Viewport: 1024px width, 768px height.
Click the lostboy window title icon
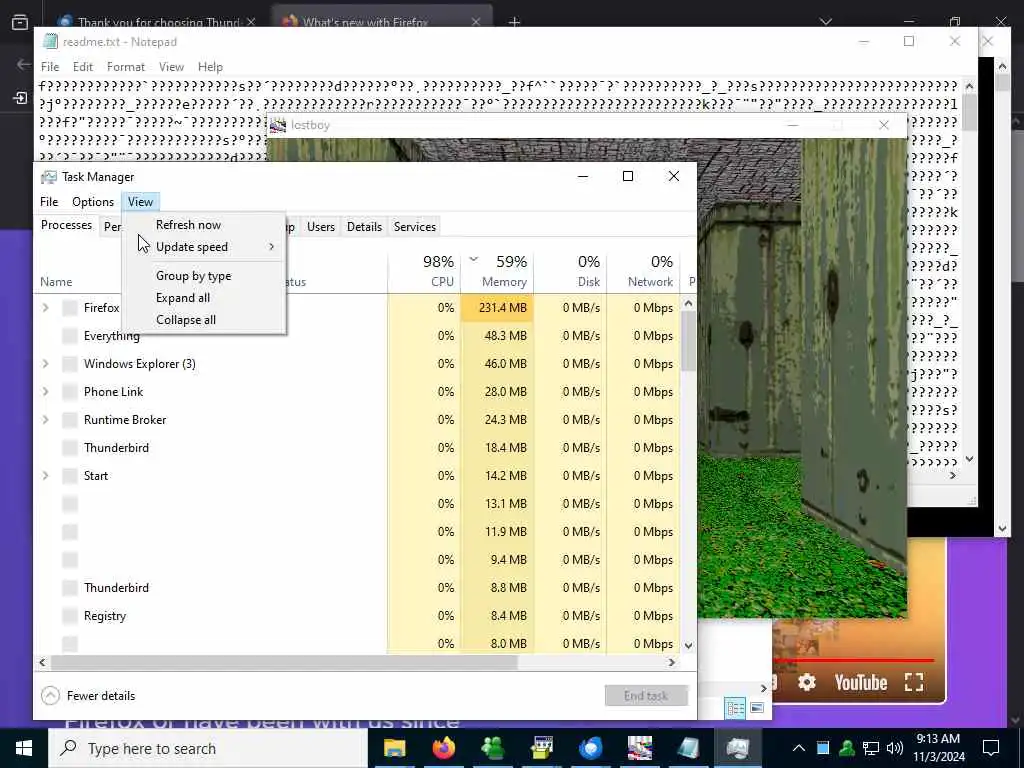click(278, 125)
